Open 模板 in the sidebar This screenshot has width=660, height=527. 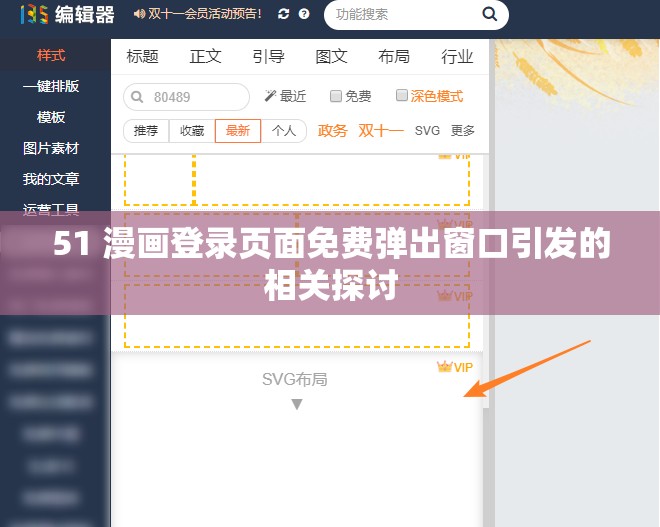51,117
